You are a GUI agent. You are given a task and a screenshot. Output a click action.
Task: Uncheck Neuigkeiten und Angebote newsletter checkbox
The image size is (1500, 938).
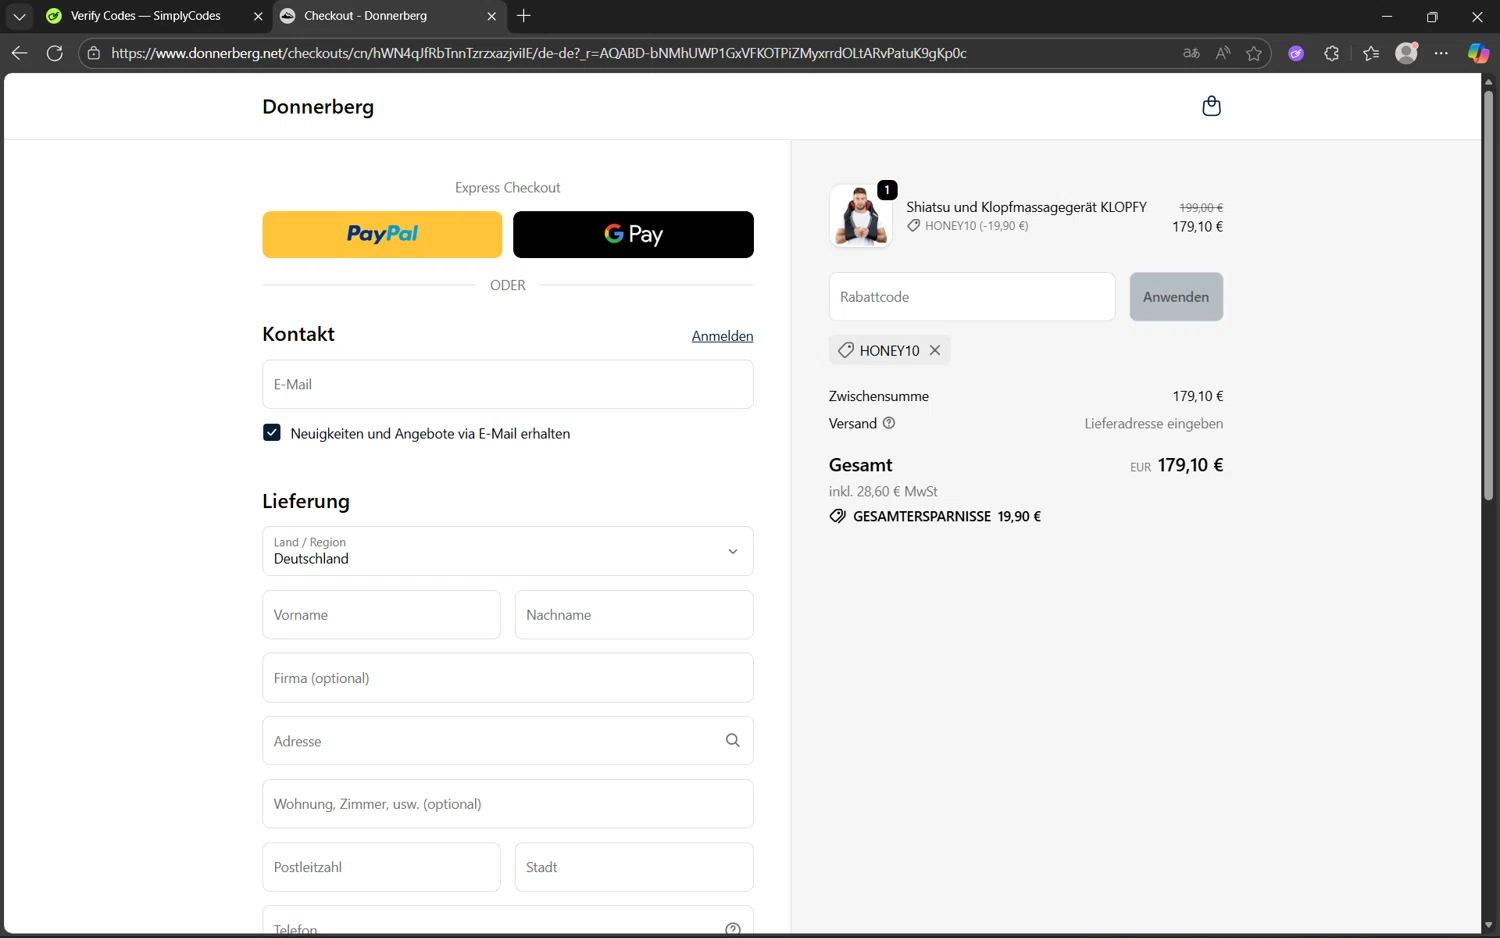point(272,433)
